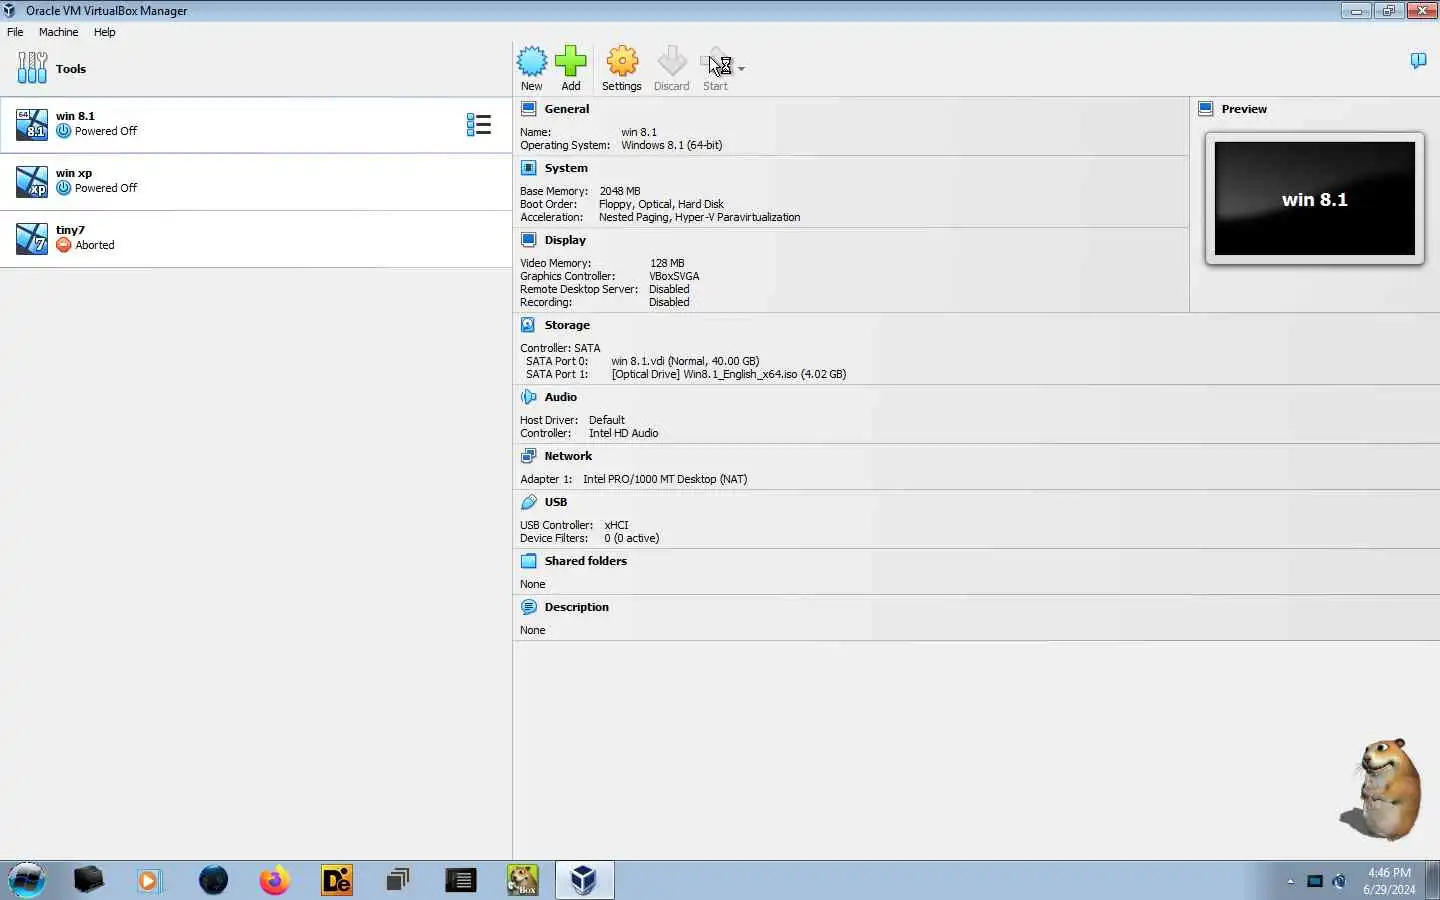Click the Description speech bubble icon
The height and width of the screenshot is (900, 1440).
(529, 607)
